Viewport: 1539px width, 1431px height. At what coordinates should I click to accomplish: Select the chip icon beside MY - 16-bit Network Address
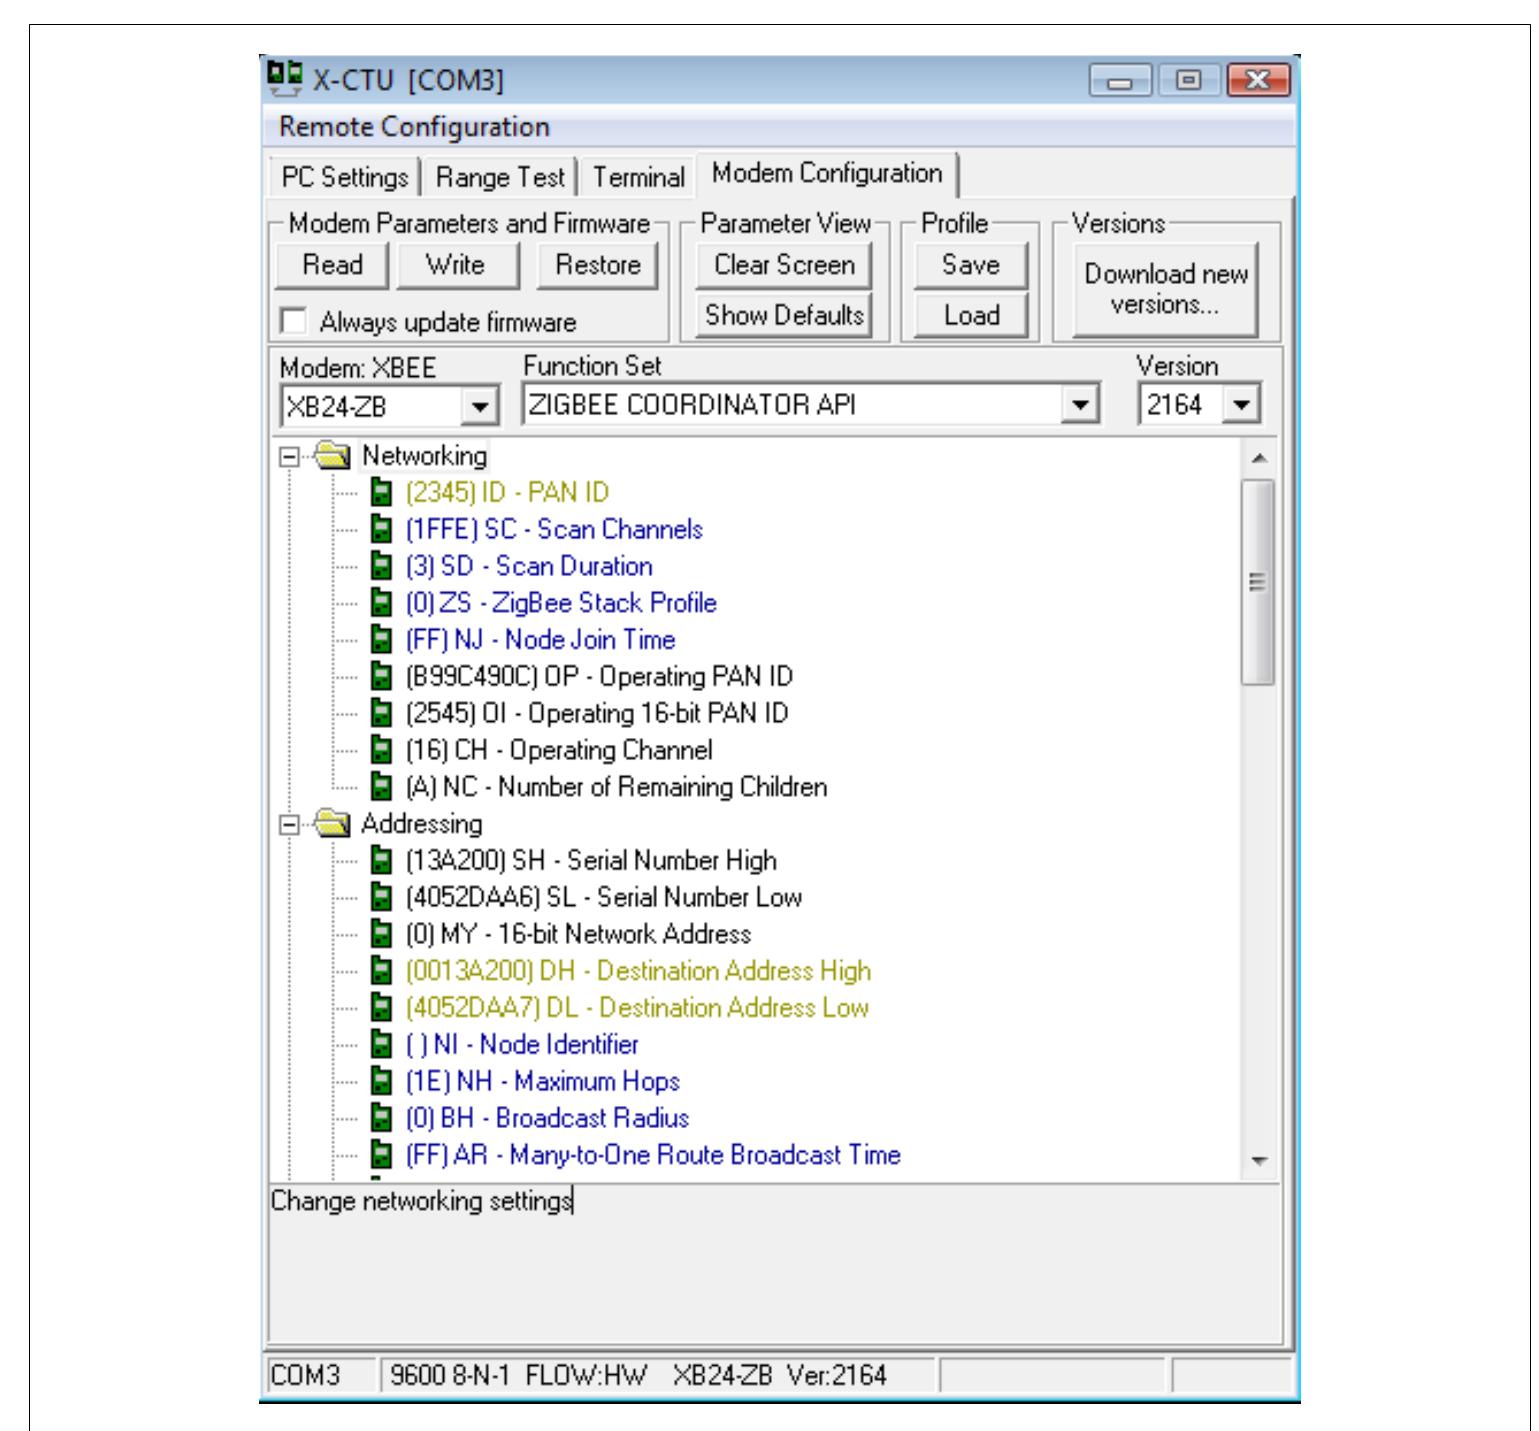tap(384, 935)
